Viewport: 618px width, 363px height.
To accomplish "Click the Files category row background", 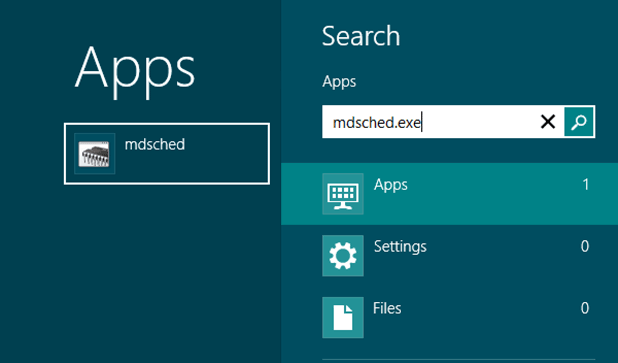I will coord(449,317).
